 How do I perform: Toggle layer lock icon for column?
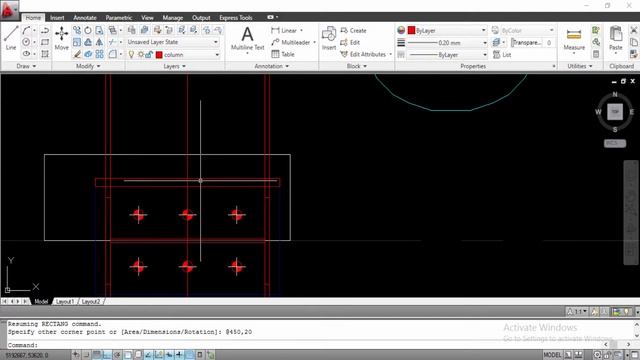149,55
